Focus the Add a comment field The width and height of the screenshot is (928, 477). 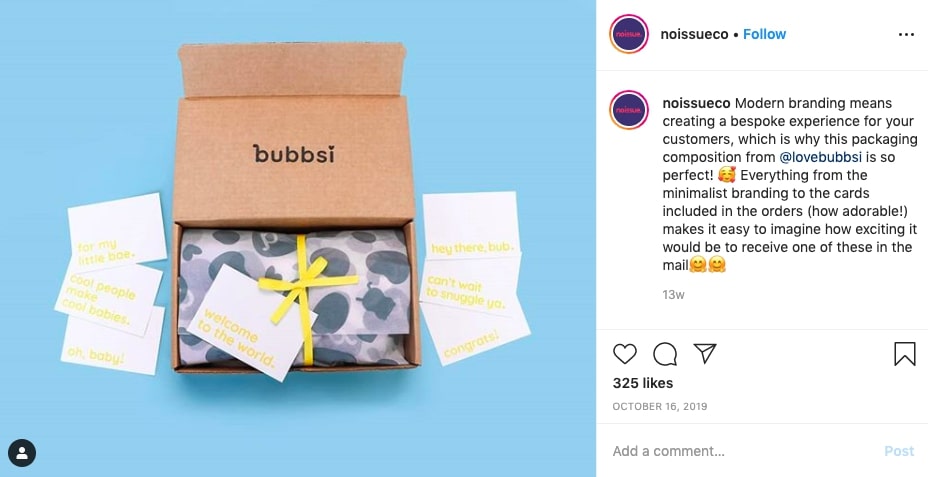[x=744, y=451]
